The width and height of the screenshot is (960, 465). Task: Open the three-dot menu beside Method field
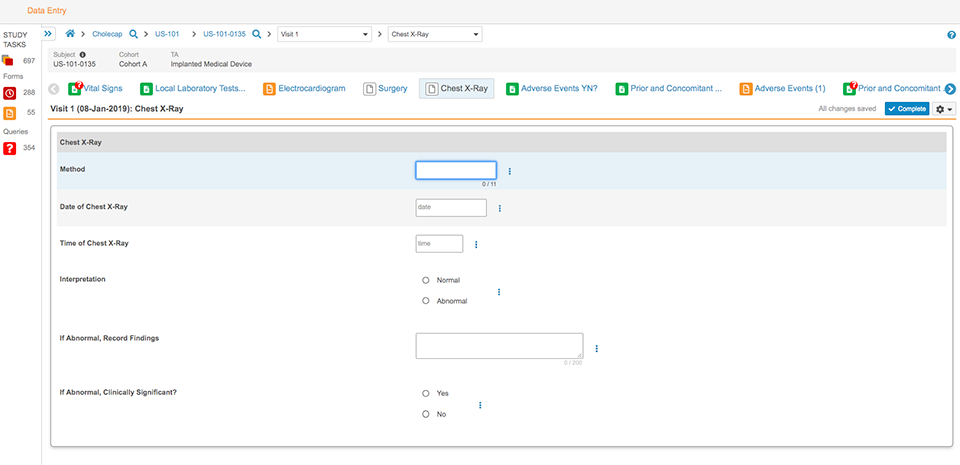tap(509, 171)
